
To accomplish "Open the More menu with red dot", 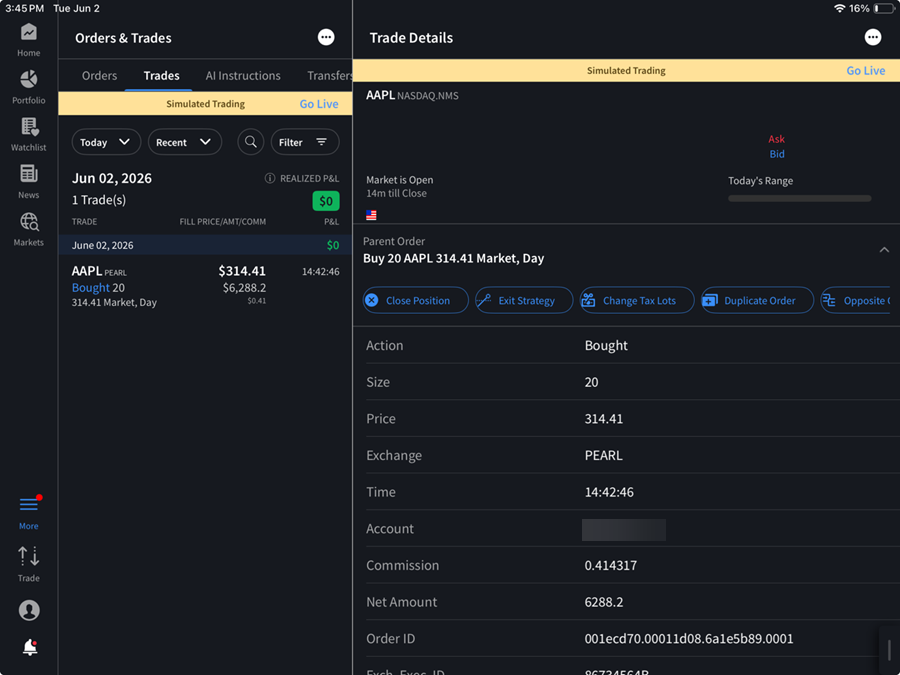I will [x=29, y=514].
